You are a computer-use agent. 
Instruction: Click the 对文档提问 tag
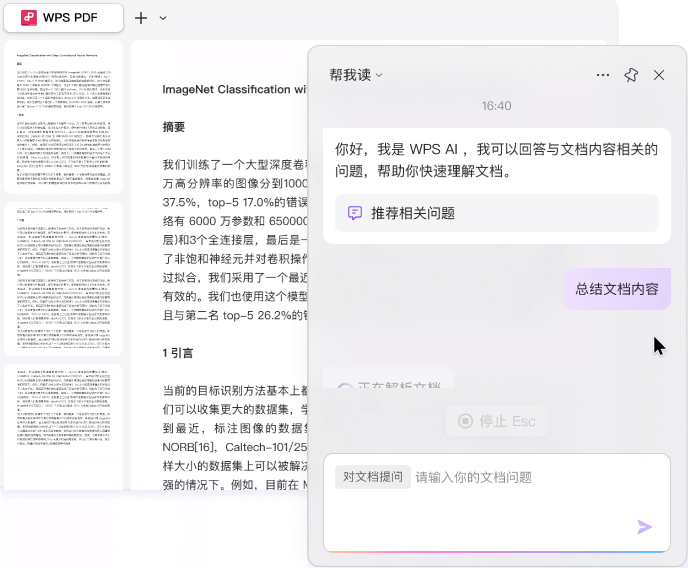click(373, 477)
